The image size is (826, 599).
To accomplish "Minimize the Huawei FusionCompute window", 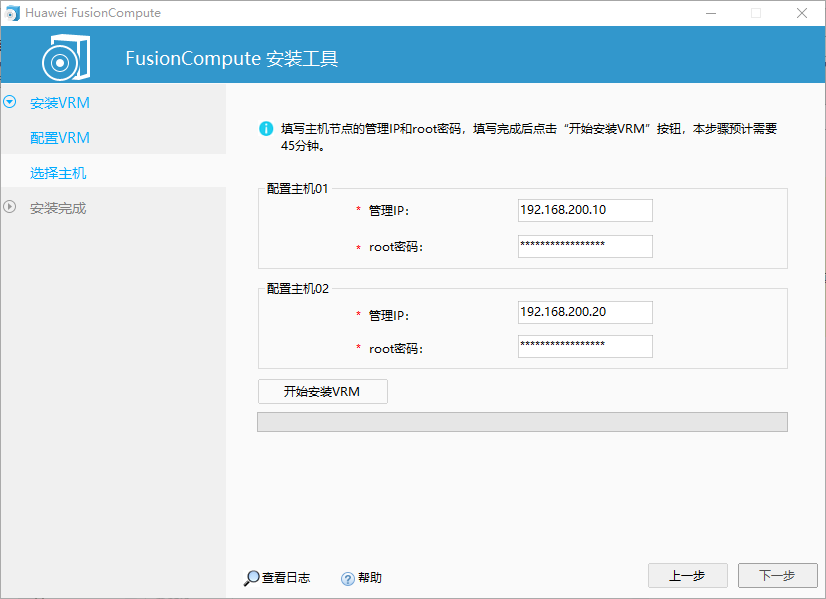I will (x=711, y=13).
